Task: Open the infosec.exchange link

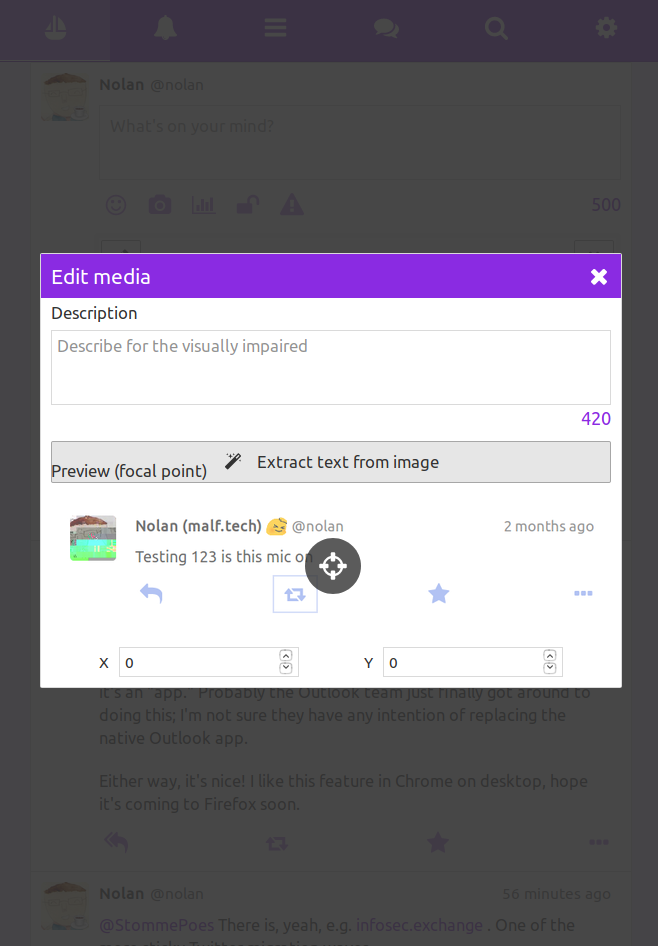Action: [419, 925]
